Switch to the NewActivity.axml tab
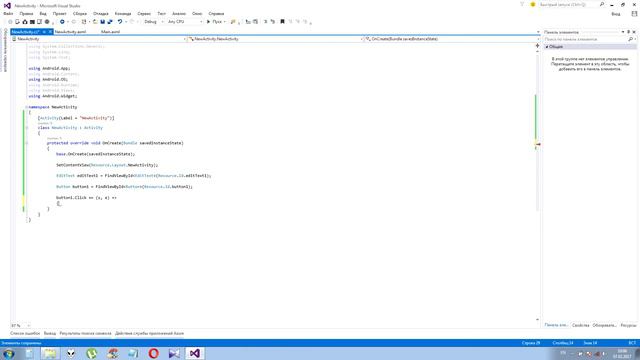Viewport: 640px width, 360px height. (70, 32)
